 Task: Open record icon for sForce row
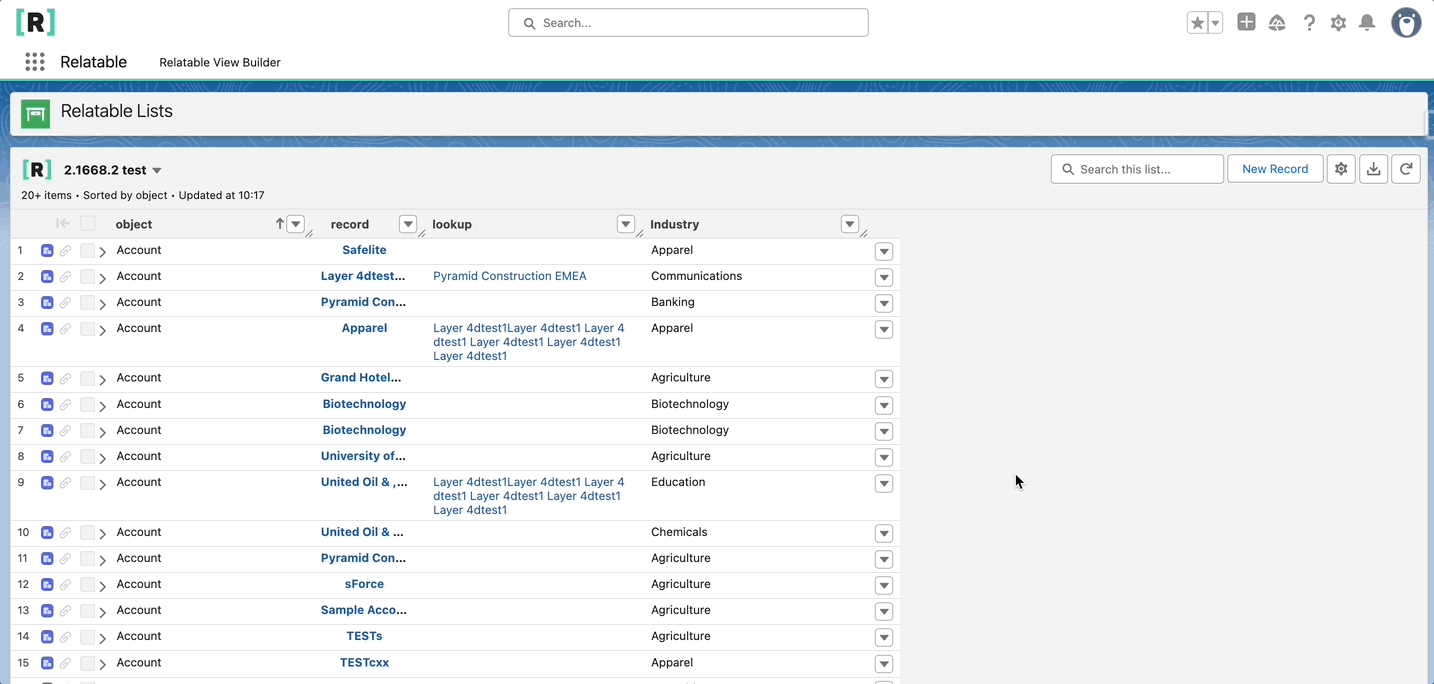47,585
